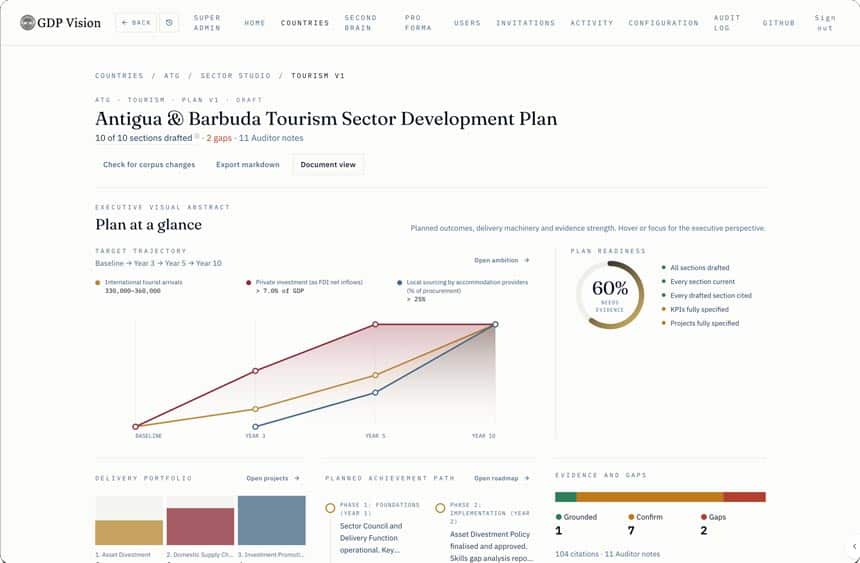Open the Pro Forma nav item
This screenshot has height=563, width=860.
click(x=418, y=22)
